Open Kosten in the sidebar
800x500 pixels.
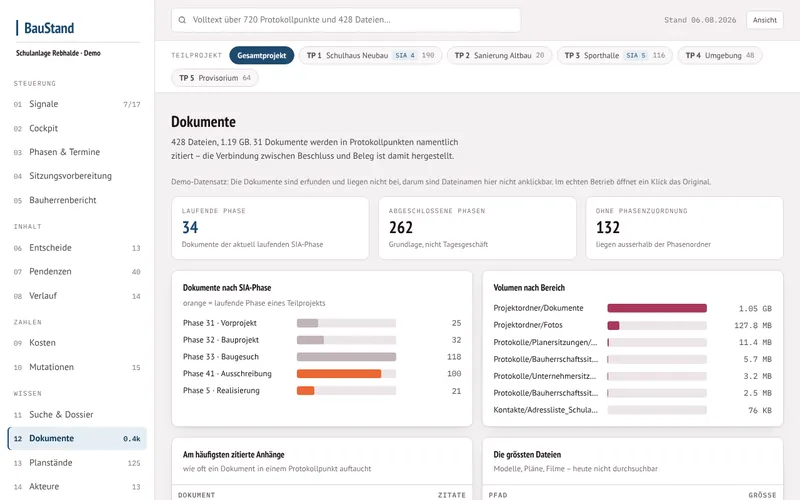[77, 343]
